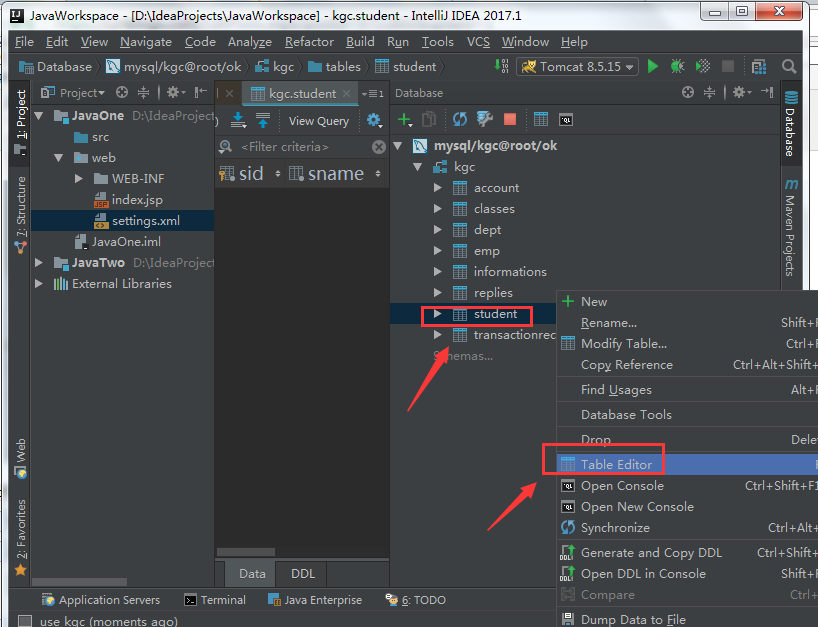Open the console icon in Database toolbar

566,120
